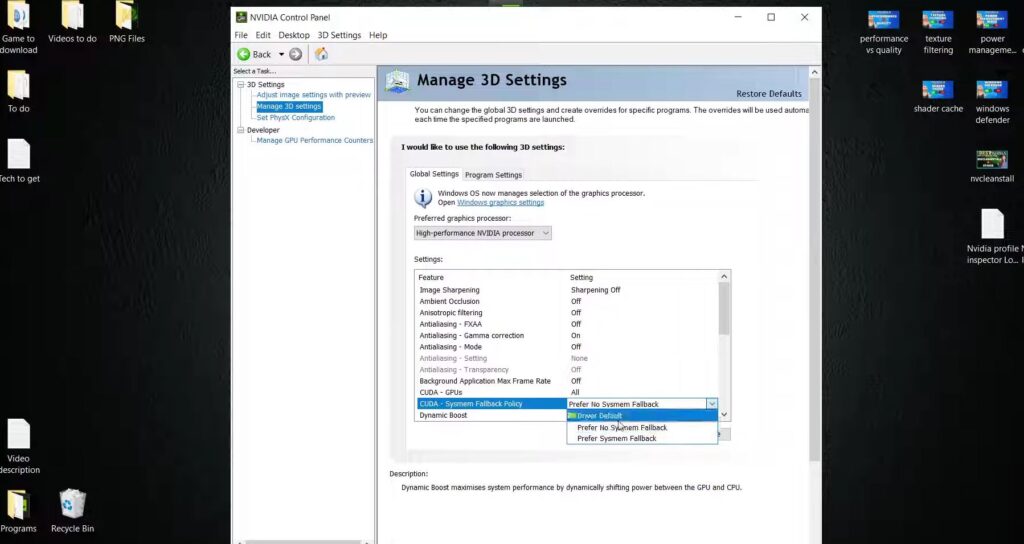The width and height of the screenshot is (1024, 544).
Task: Switch to the Global Settings tab
Action: pyautogui.click(x=434, y=174)
